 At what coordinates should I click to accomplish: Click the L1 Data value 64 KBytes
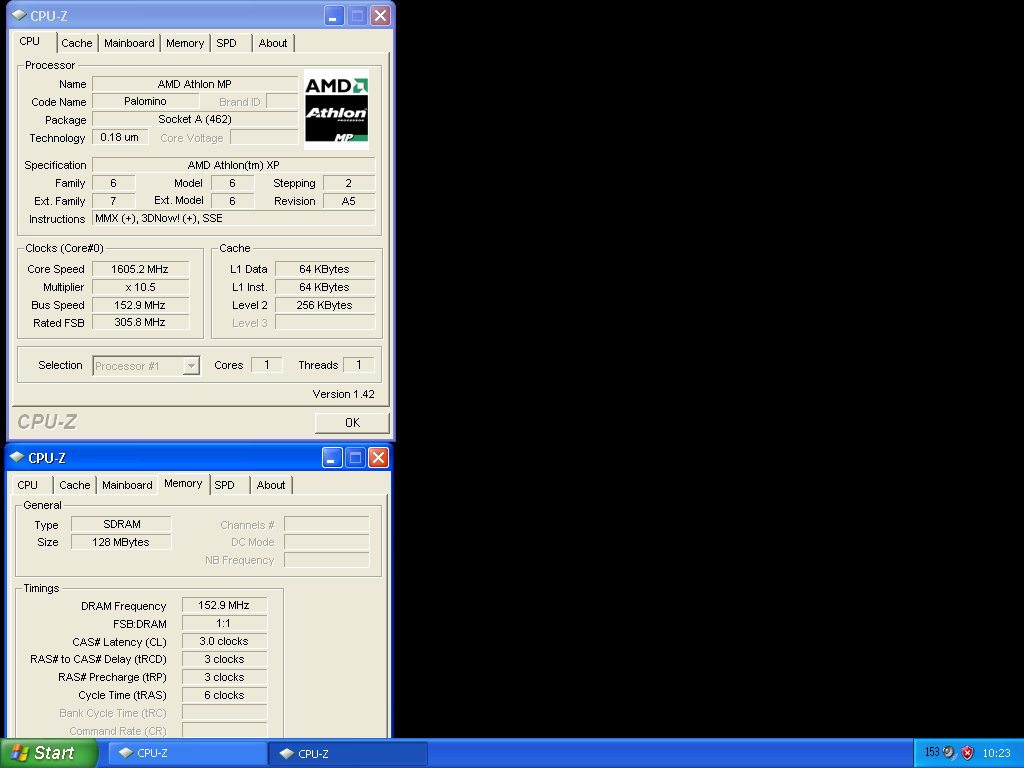pos(325,269)
